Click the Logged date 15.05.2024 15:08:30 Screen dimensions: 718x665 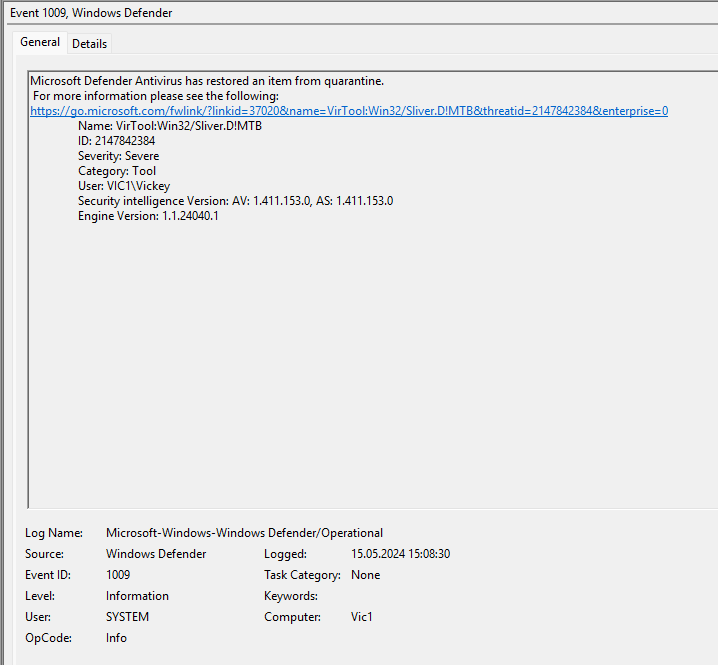(400, 554)
